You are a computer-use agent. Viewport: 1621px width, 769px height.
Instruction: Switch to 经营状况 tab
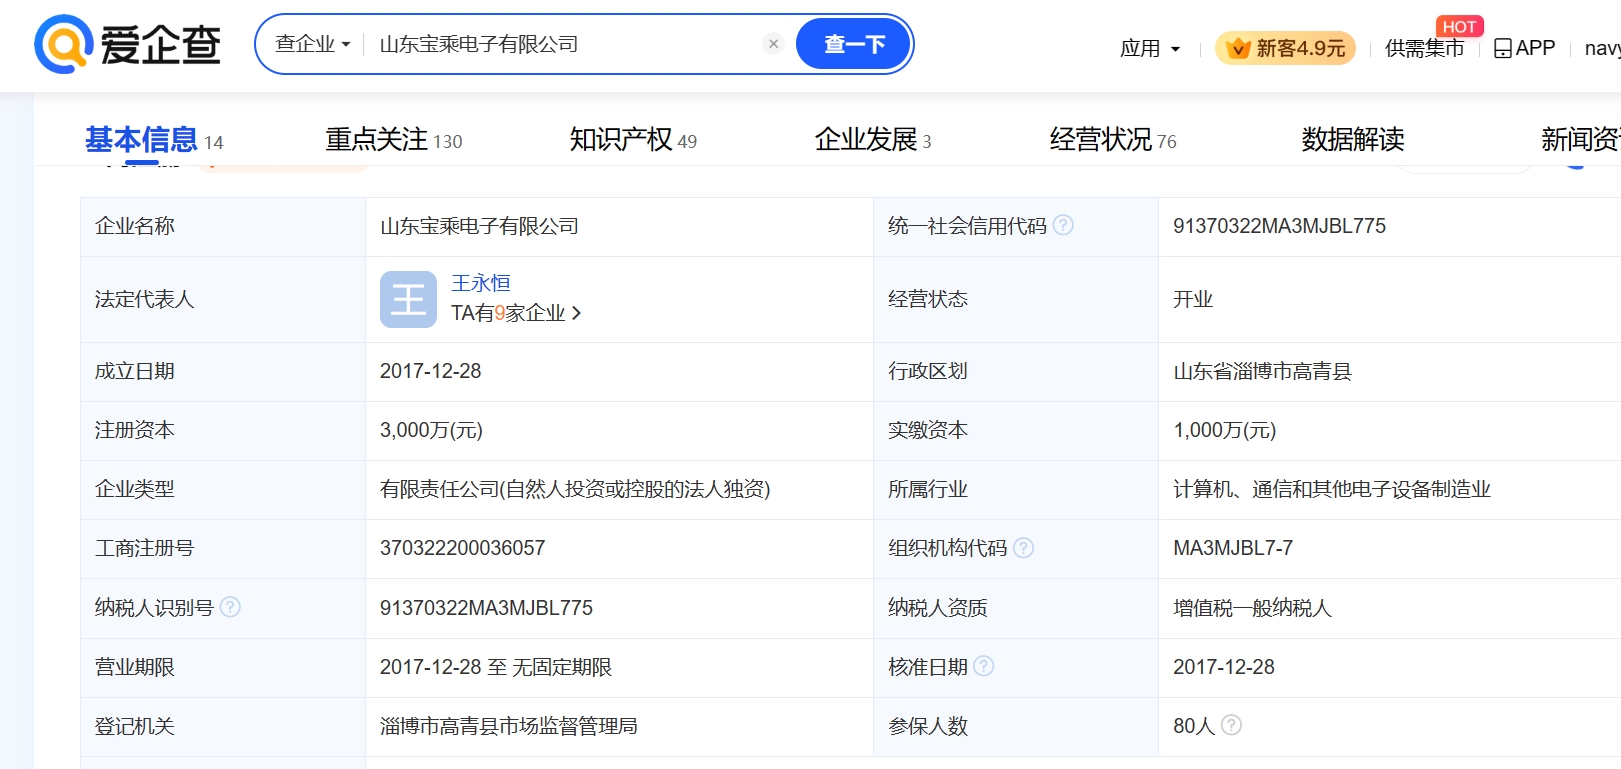pyautogui.click(x=1113, y=139)
